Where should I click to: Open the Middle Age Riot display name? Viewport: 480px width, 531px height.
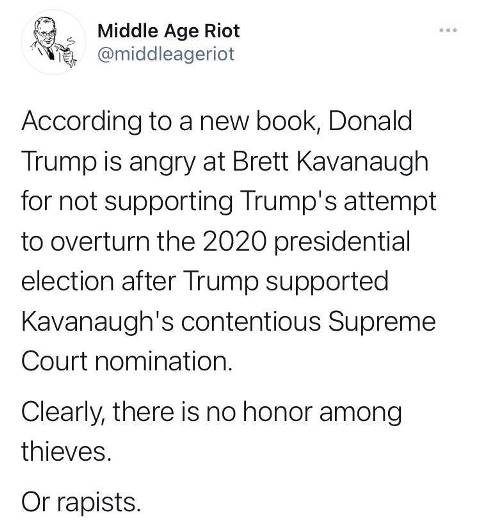[168, 31]
